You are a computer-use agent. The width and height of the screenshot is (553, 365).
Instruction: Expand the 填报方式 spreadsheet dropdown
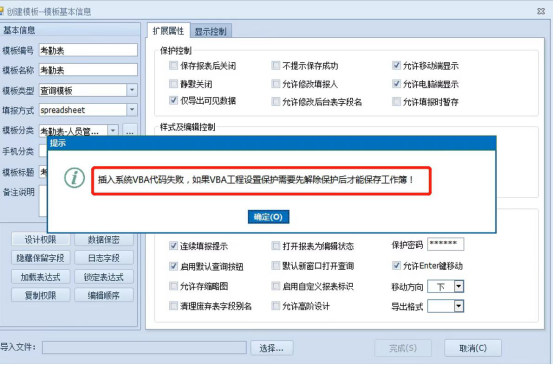132,110
